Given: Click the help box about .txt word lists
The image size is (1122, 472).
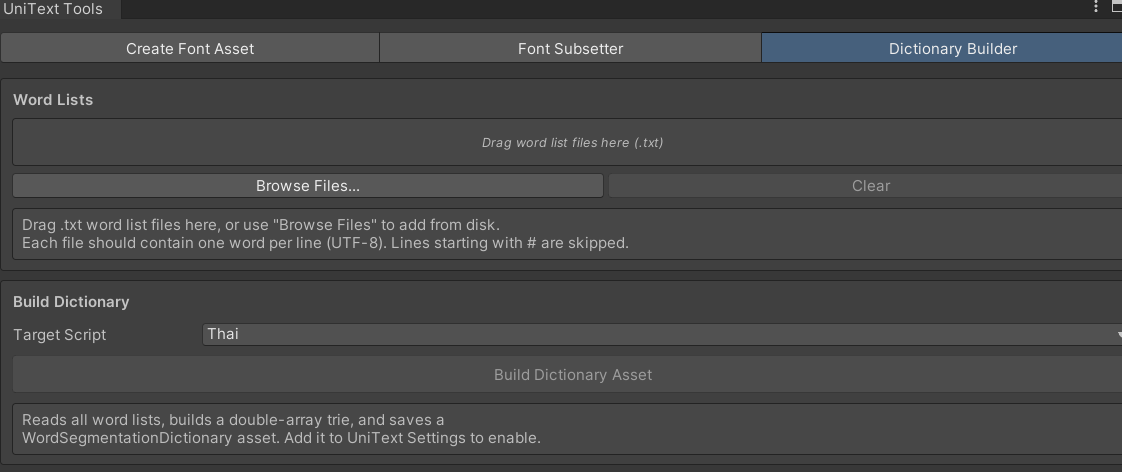Looking at the screenshot, I should [x=567, y=234].
